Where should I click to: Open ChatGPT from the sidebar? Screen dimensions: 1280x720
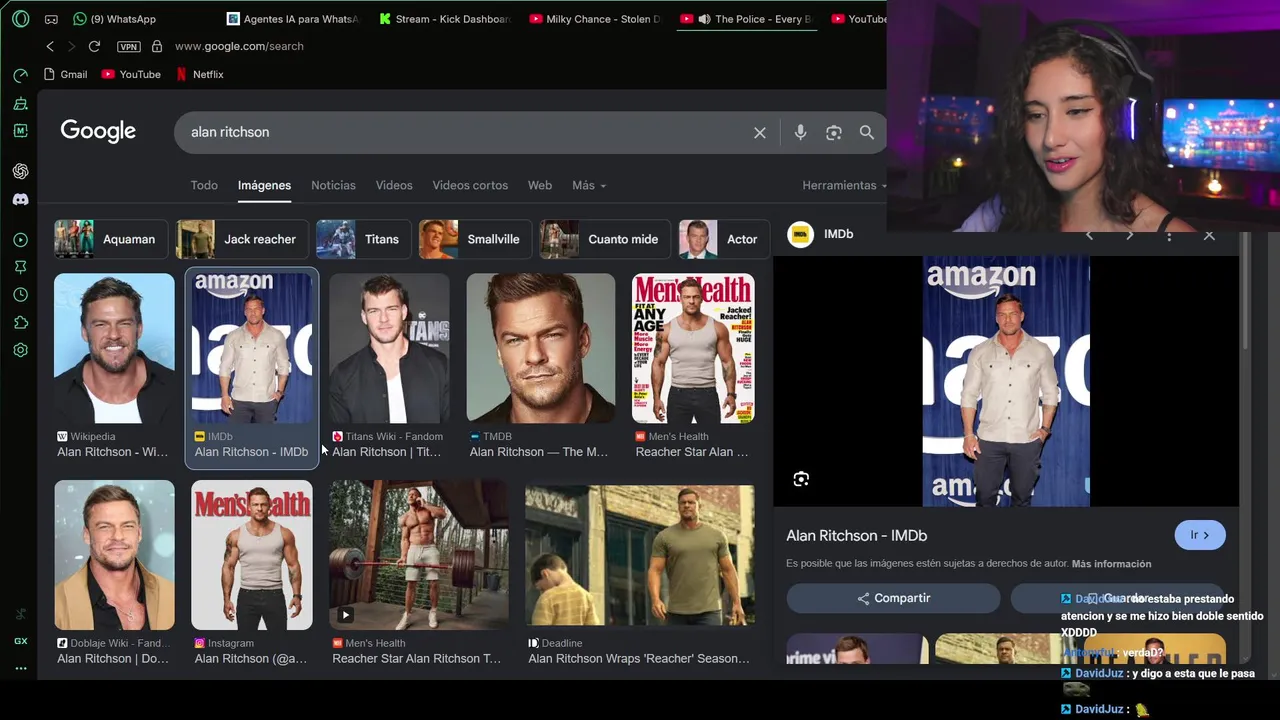click(20, 171)
